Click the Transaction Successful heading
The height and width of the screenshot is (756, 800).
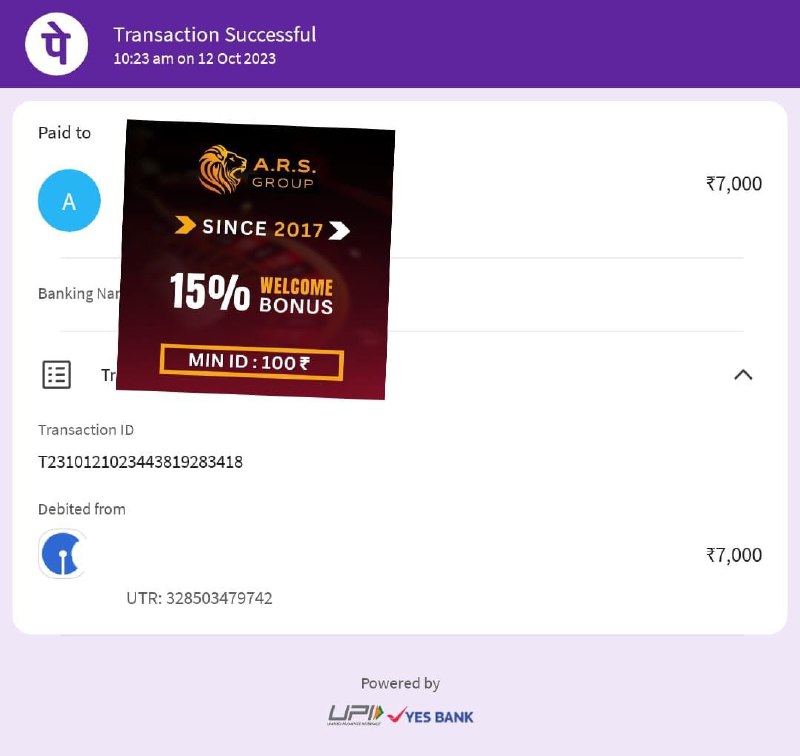click(215, 35)
